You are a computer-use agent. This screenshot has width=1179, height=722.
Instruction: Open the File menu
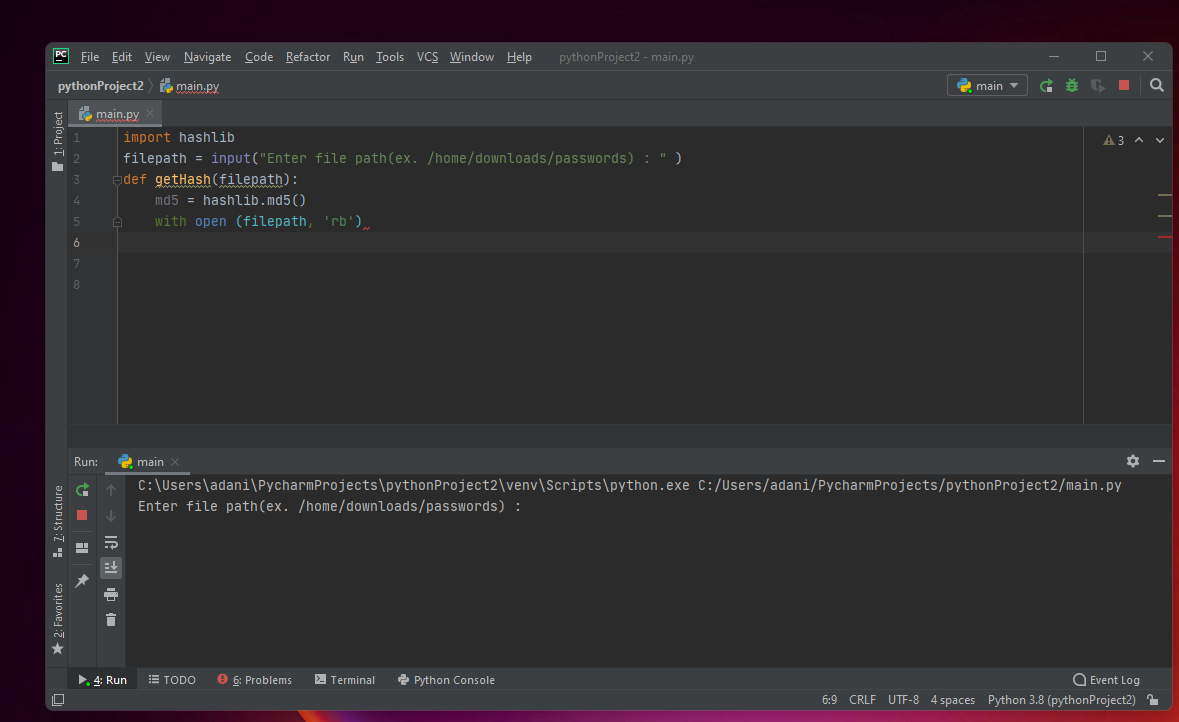[x=89, y=57]
